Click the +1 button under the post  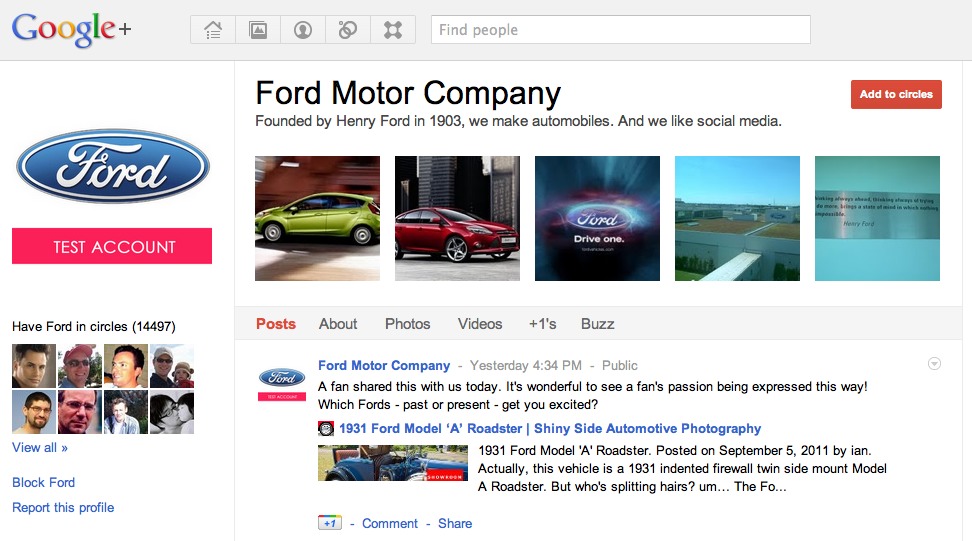pyautogui.click(x=330, y=523)
